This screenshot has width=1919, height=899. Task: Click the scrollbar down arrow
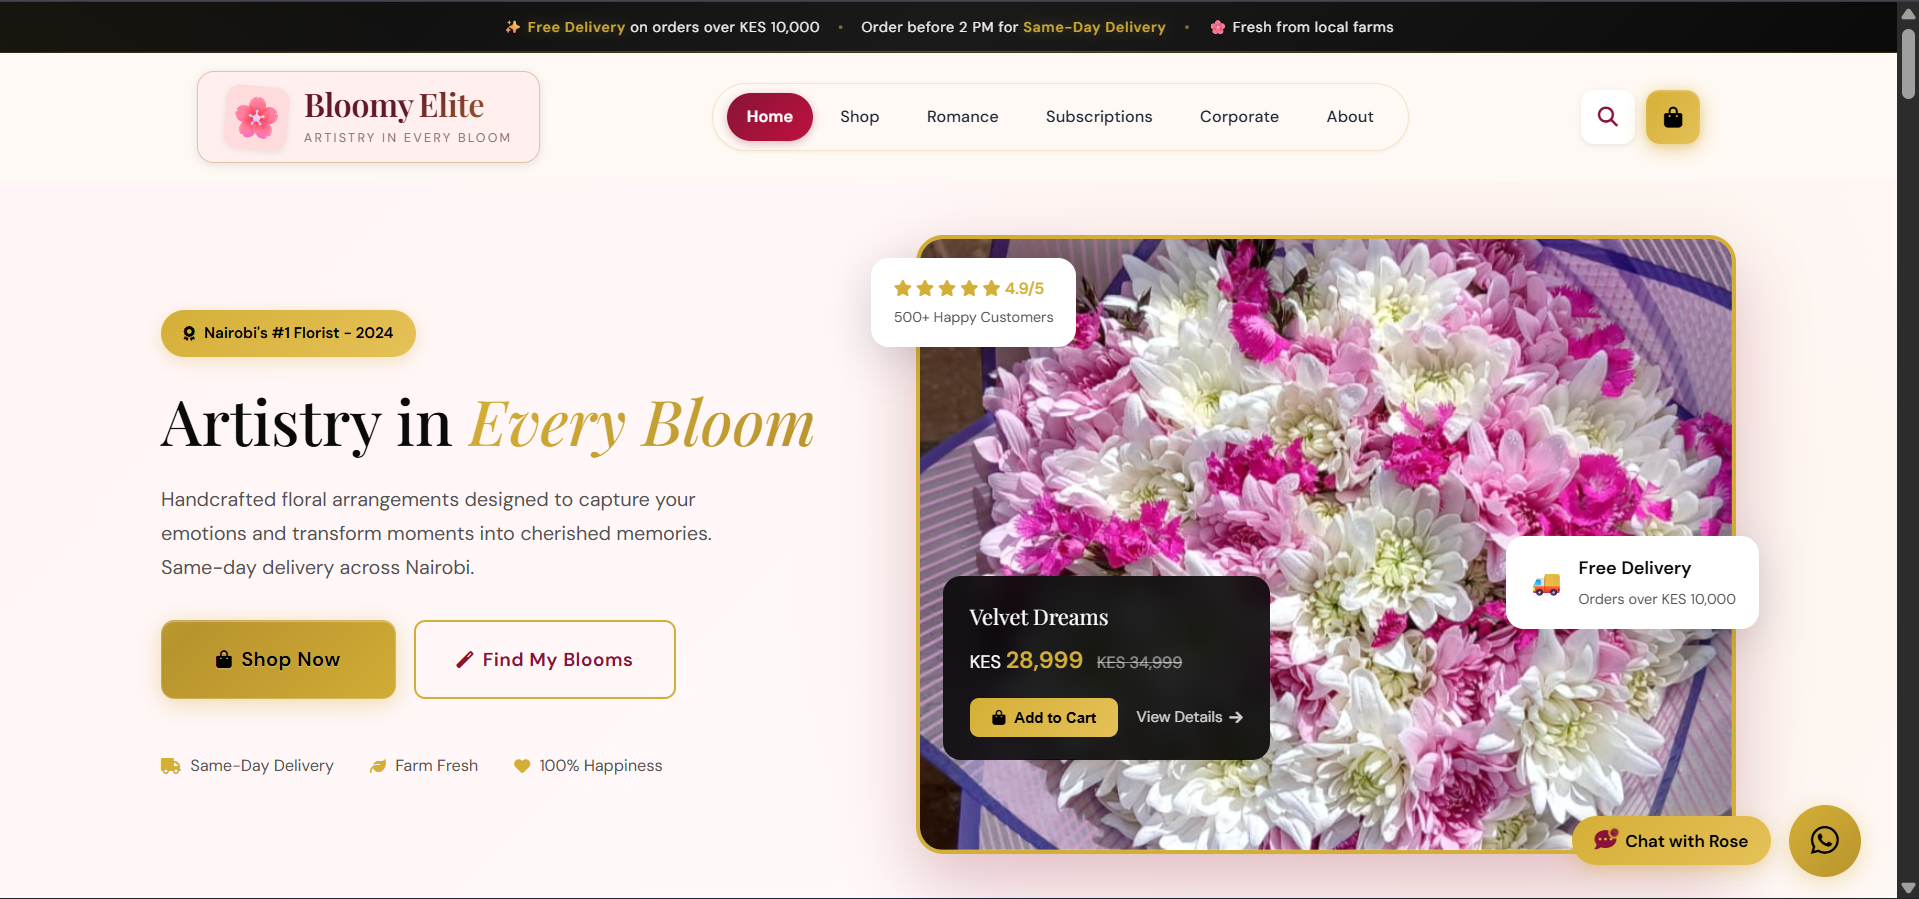[x=1908, y=888]
